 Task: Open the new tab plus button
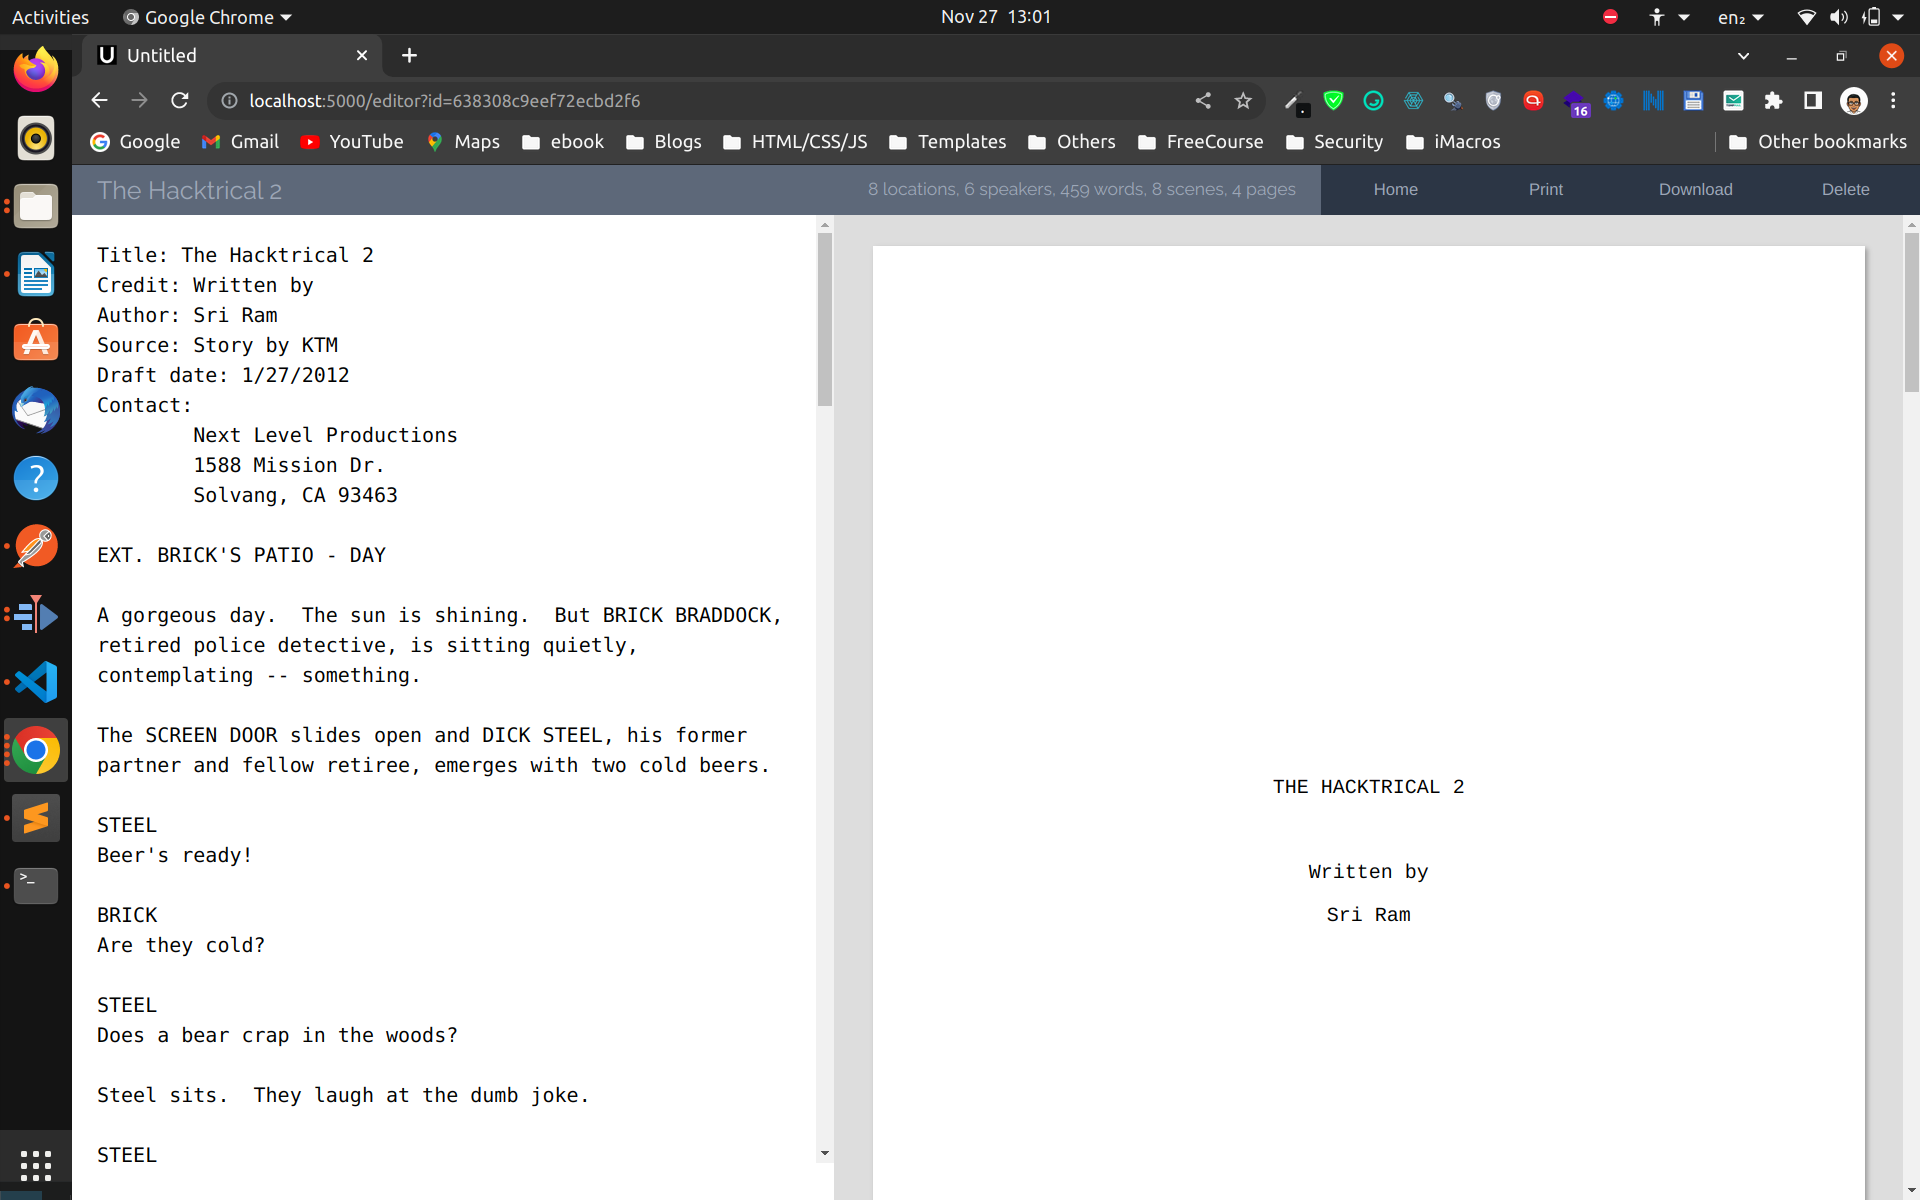tap(409, 56)
